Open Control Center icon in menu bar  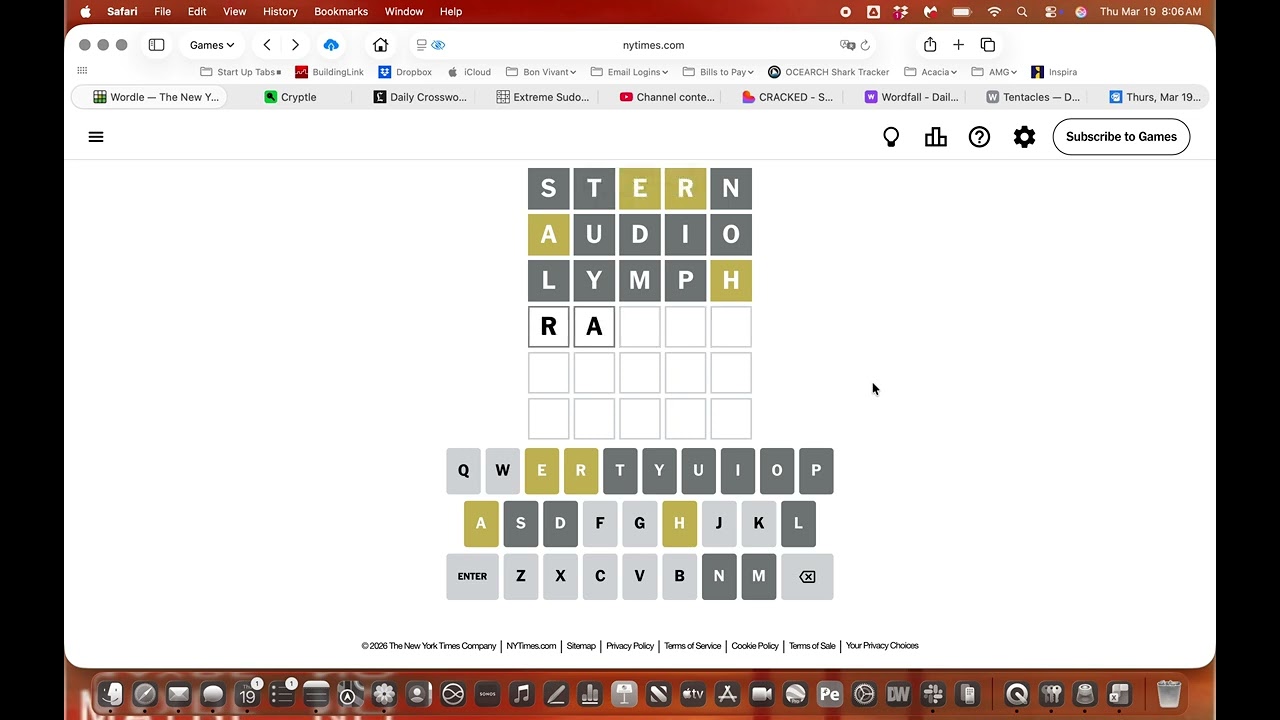(1051, 12)
